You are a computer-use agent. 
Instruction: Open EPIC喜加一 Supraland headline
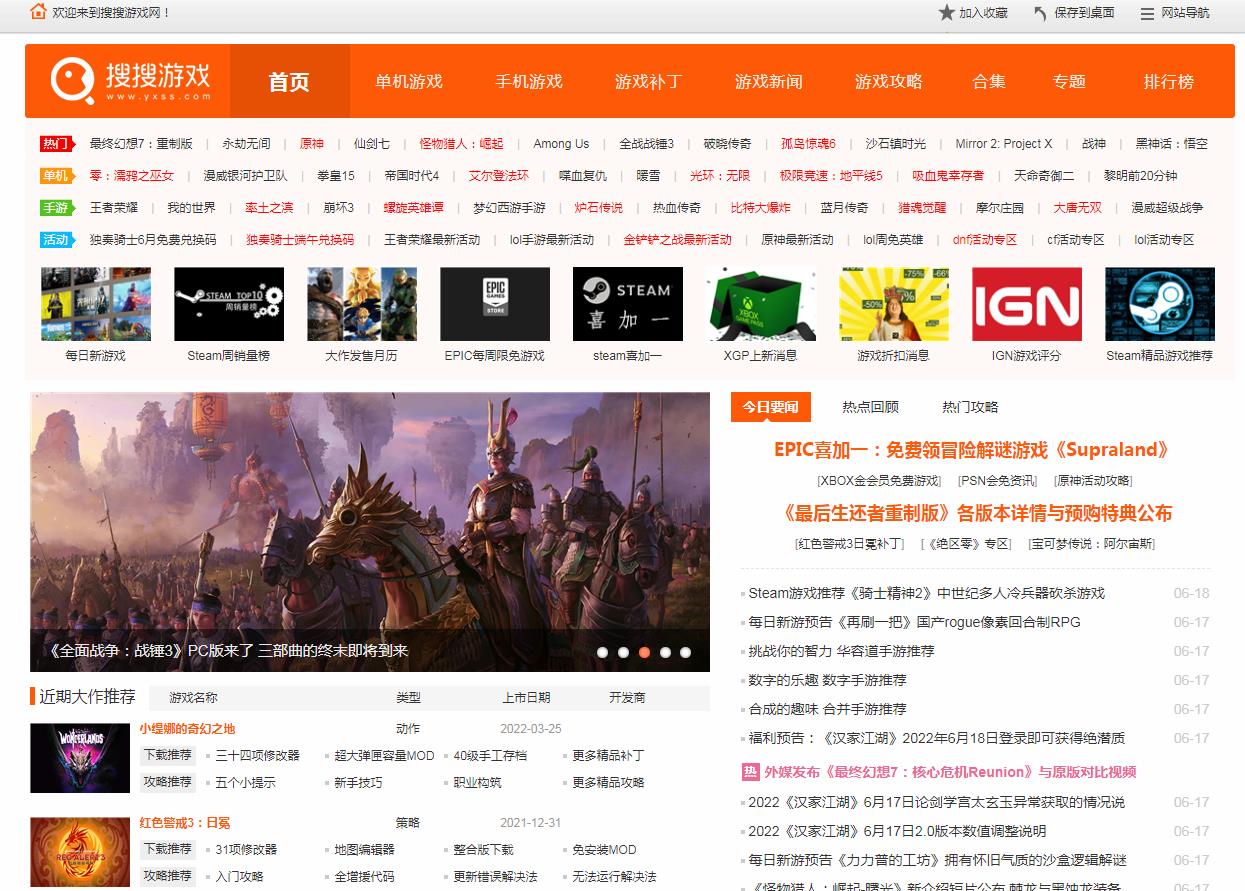coord(972,450)
